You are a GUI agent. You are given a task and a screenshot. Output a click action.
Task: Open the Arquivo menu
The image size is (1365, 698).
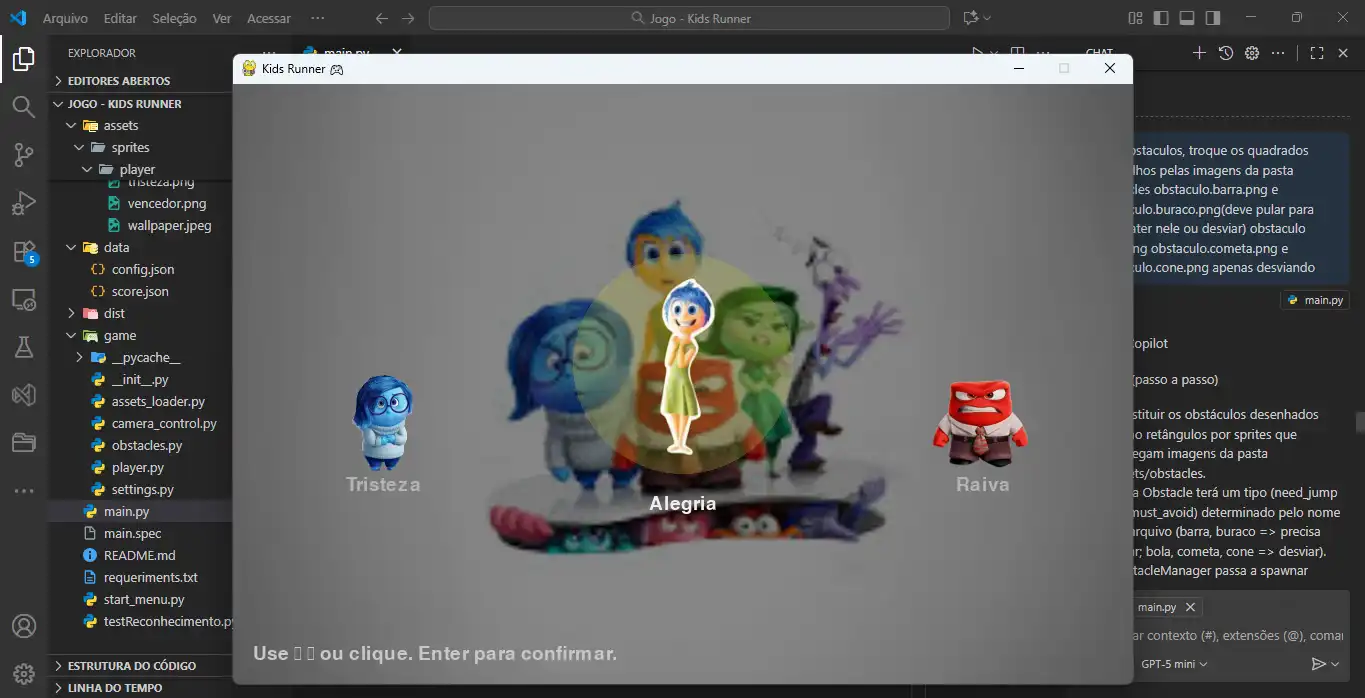pyautogui.click(x=65, y=18)
